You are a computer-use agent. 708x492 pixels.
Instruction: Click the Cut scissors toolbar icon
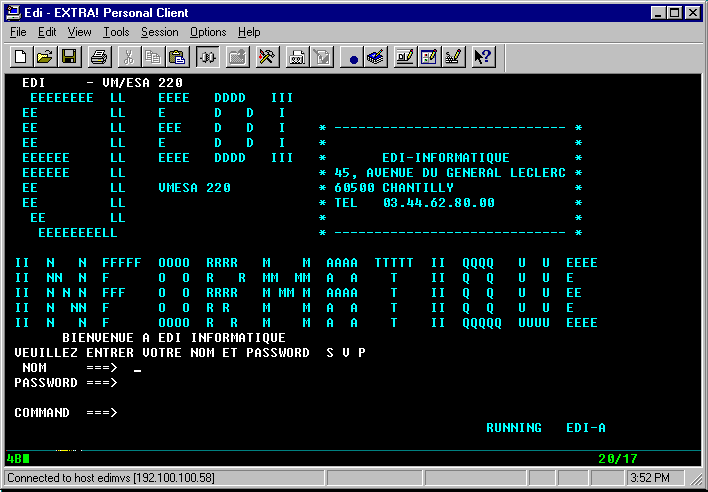click(x=129, y=57)
